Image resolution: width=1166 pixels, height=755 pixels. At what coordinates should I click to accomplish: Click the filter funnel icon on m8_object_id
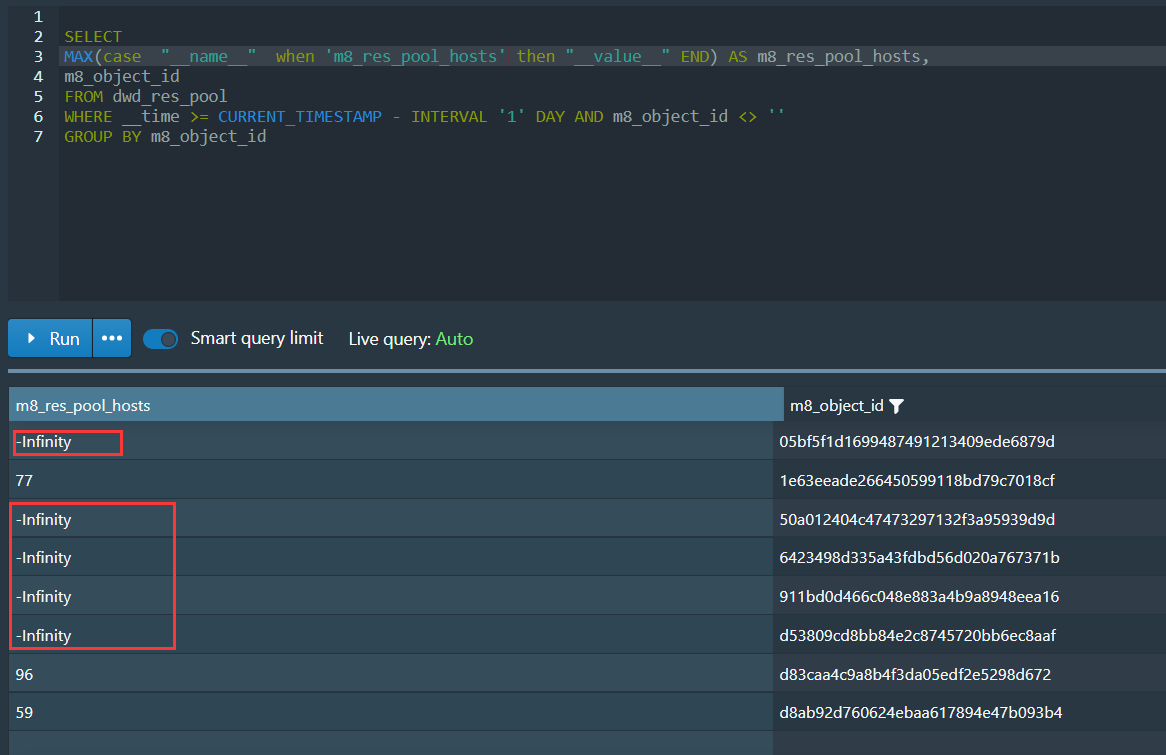896,405
